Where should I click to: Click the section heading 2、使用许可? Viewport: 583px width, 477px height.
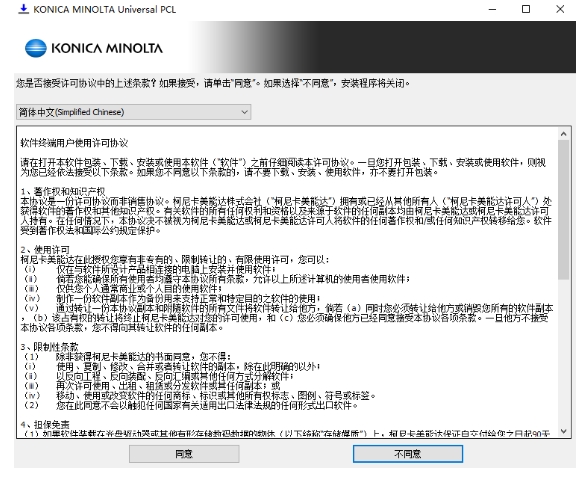pos(45,249)
